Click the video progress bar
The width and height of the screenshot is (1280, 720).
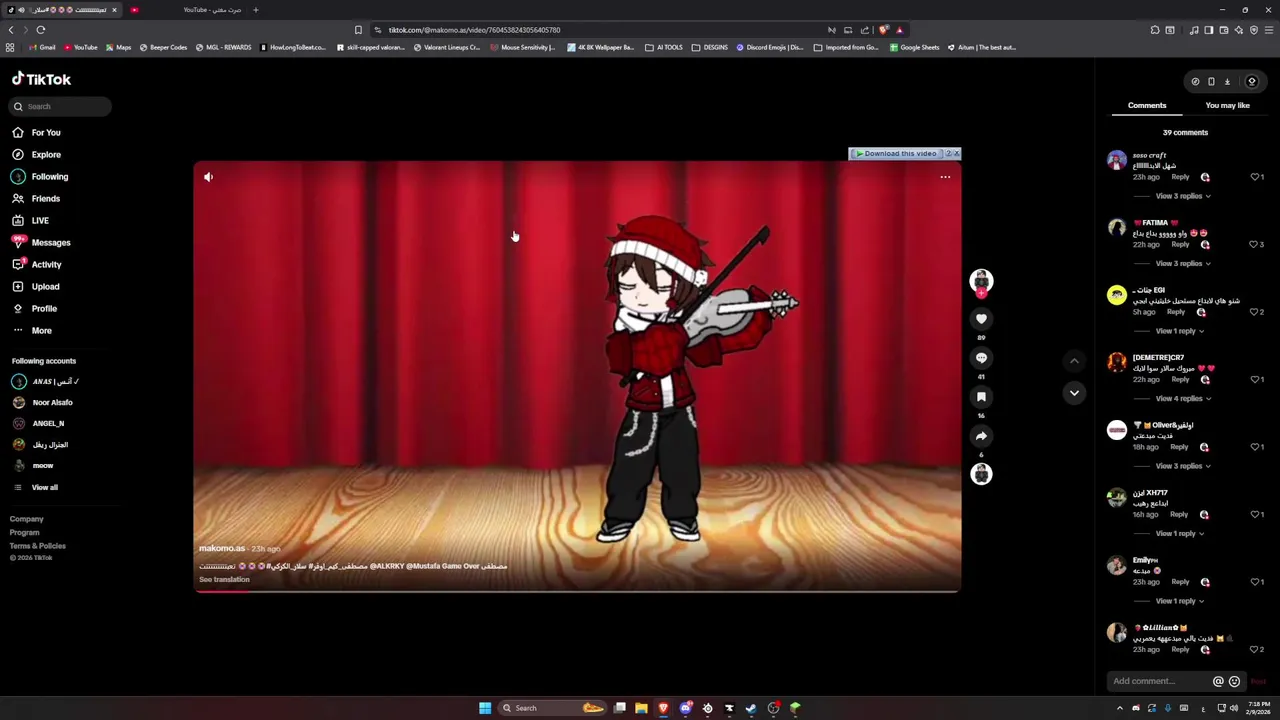coord(577,591)
